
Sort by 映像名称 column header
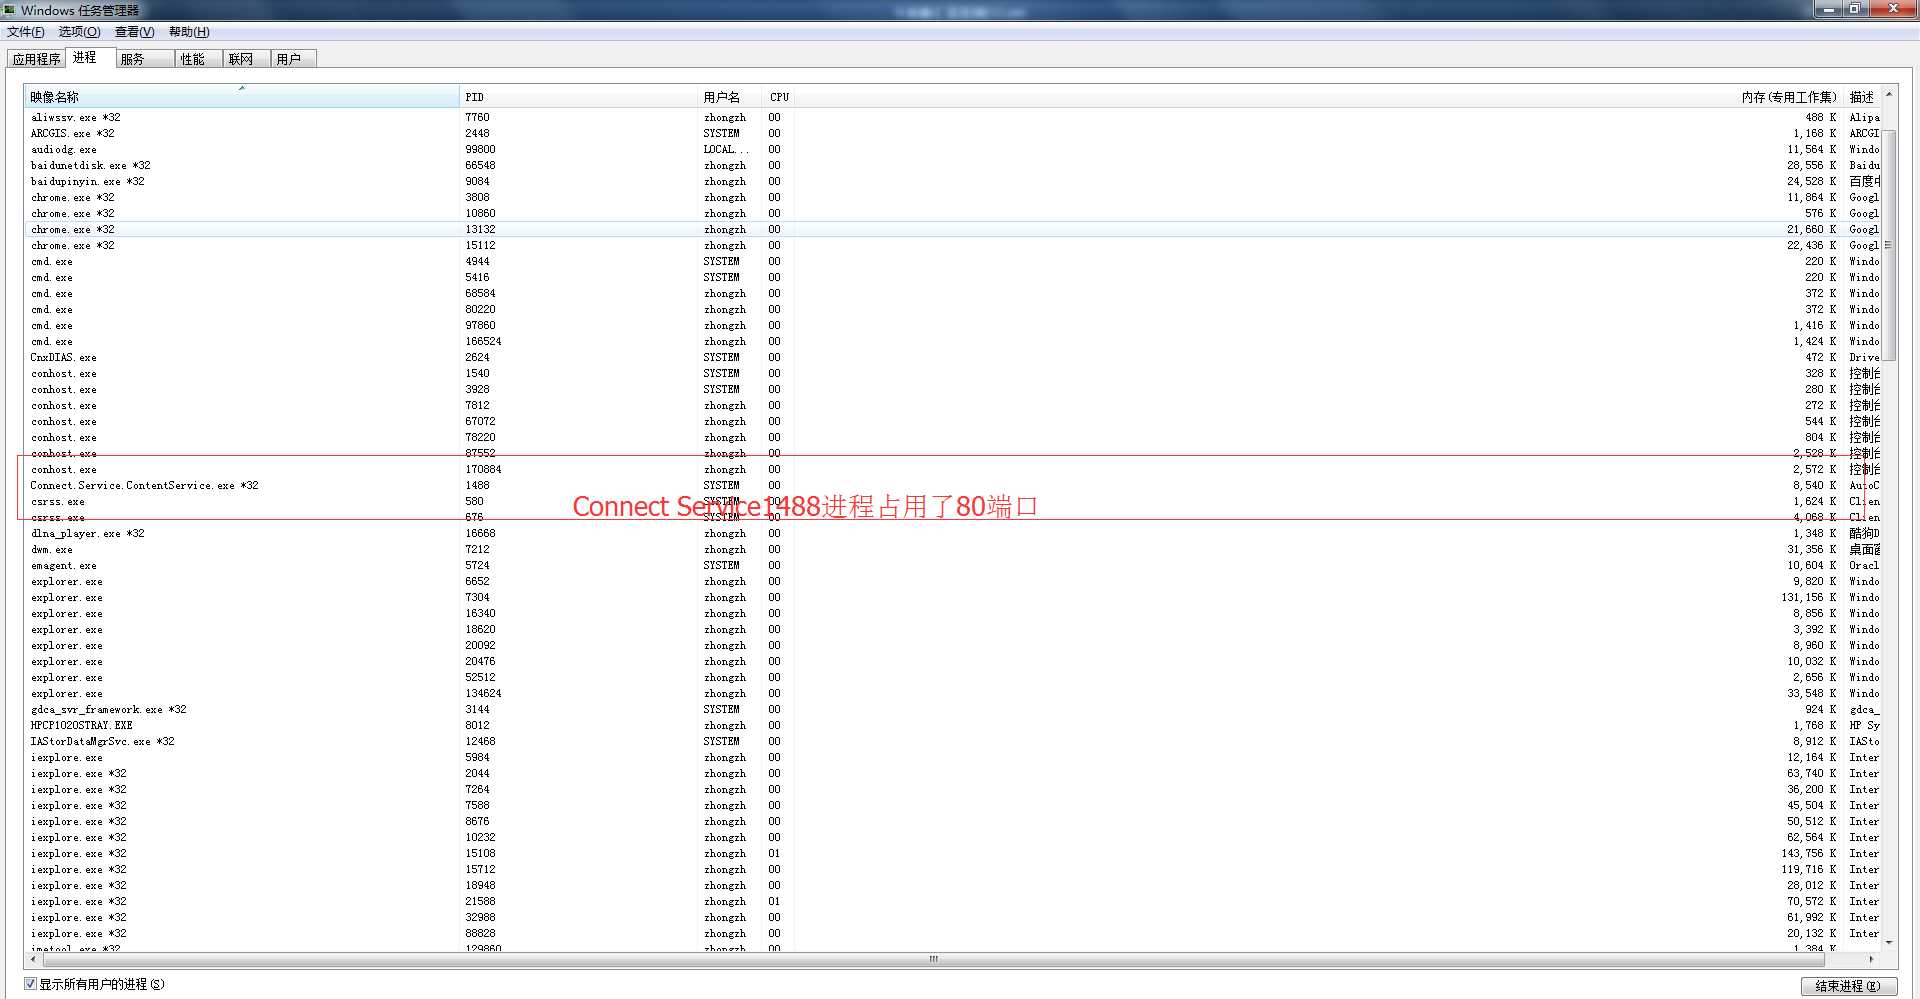click(241, 97)
